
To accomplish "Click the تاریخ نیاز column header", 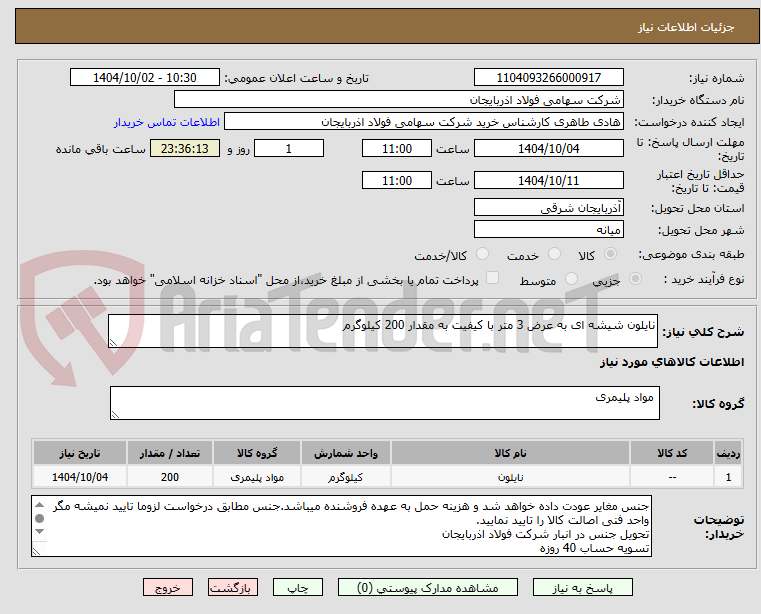I will pyautogui.click(x=80, y=453).
